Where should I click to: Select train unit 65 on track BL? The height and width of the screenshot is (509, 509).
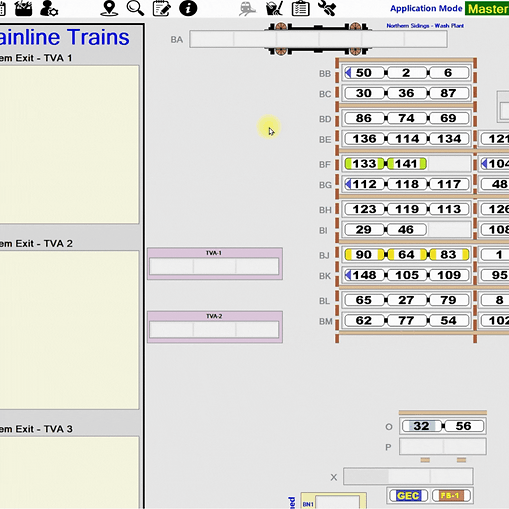(364, 300)
